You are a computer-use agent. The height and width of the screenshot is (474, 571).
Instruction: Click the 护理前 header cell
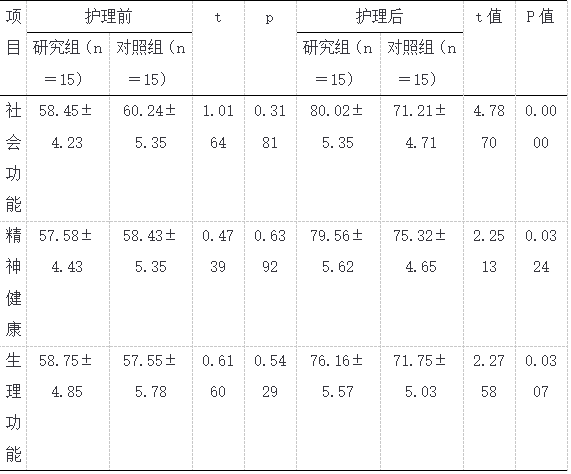(x=109, y=17)
